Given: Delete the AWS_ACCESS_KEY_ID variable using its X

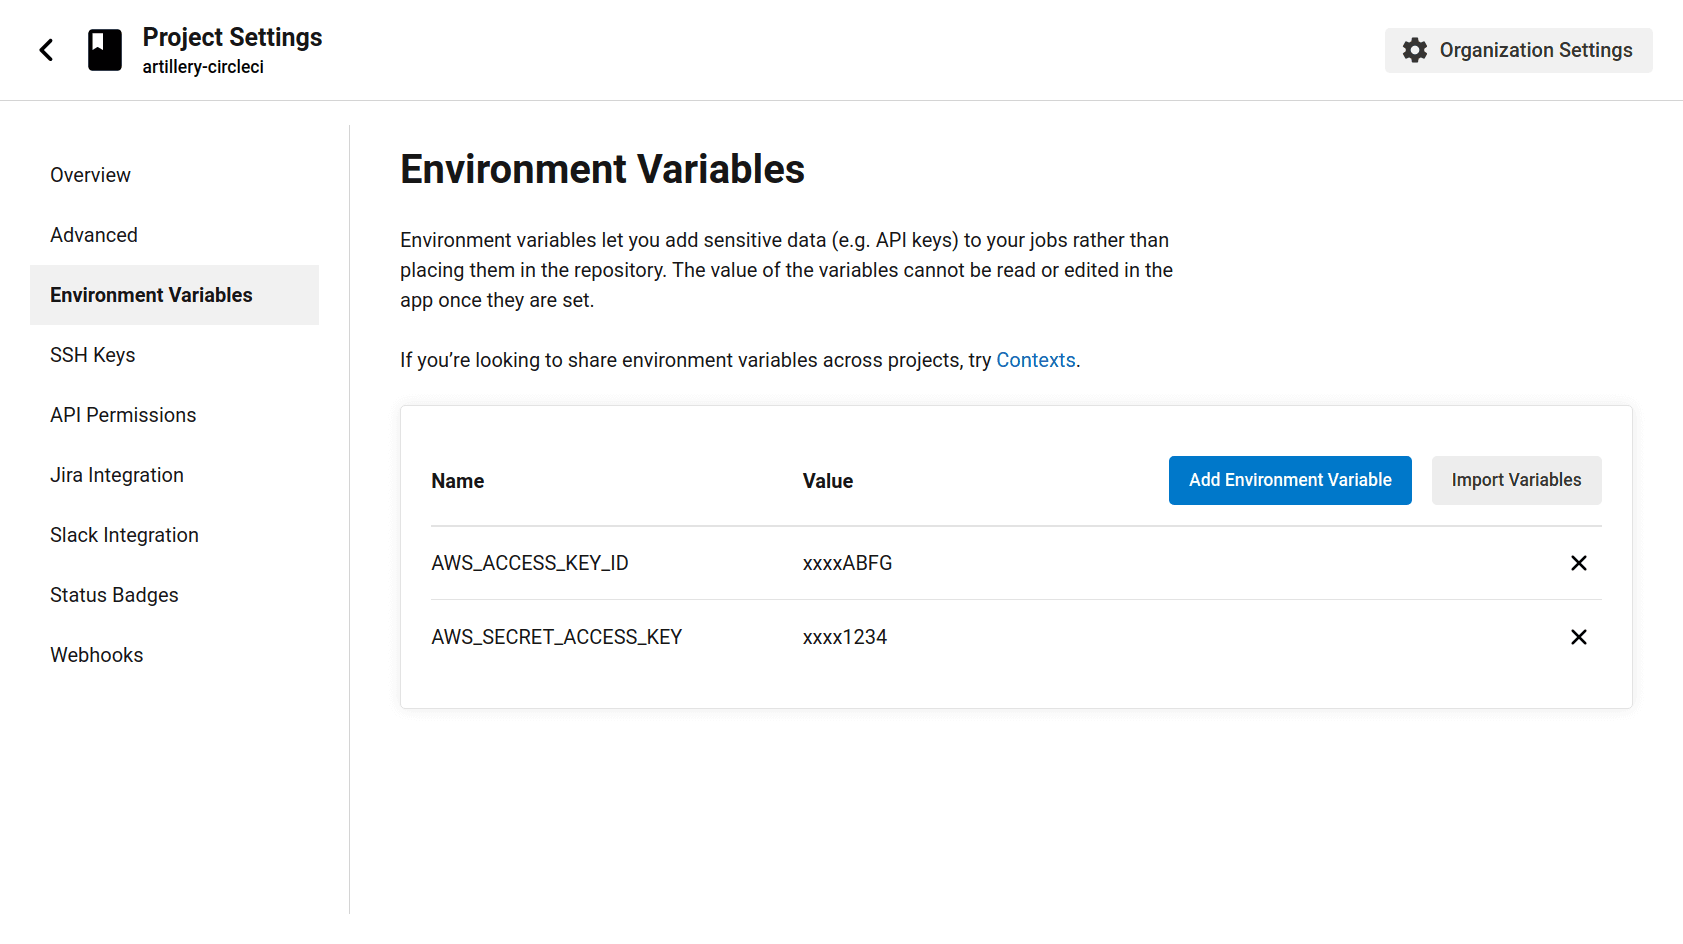Looking at the screenshot, I should (x=1578, y=563).
